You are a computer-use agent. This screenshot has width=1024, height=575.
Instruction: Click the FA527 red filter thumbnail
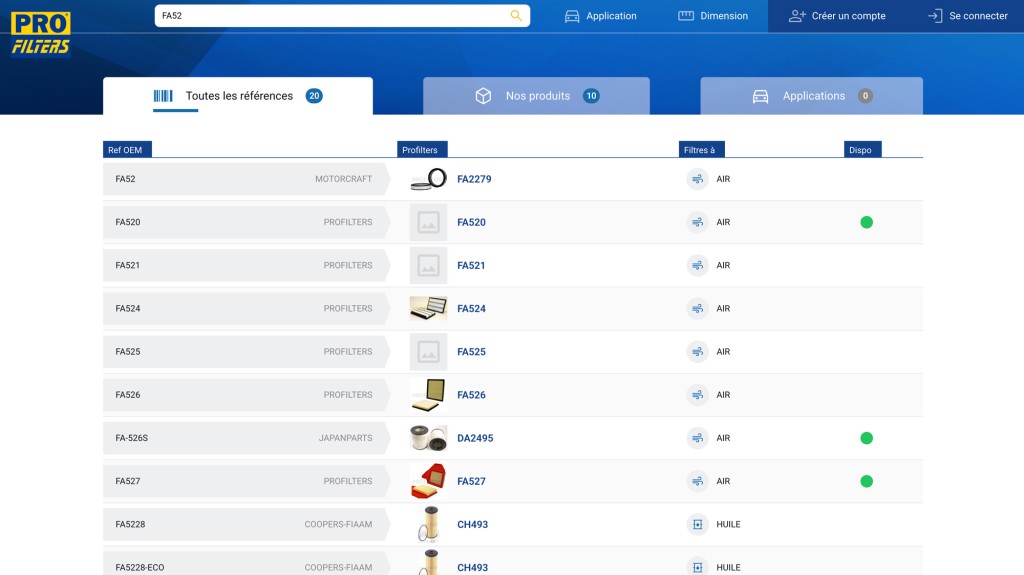[x=428, y=481]
